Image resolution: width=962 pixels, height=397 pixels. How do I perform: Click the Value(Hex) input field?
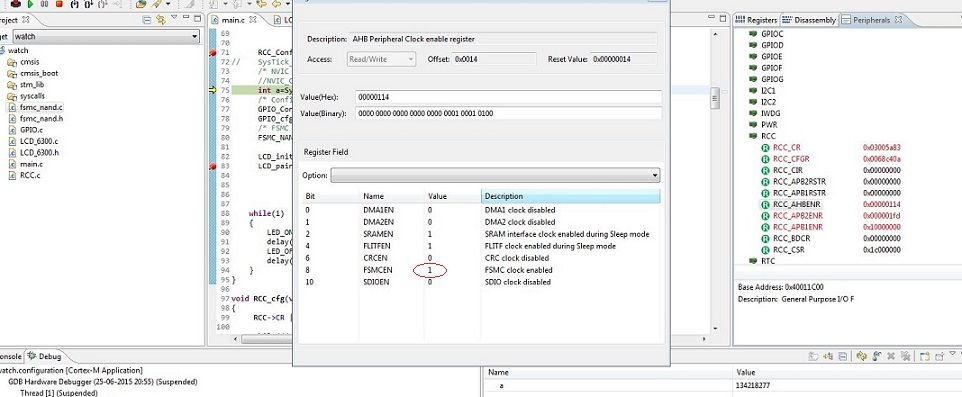click(x=508, y=97)
